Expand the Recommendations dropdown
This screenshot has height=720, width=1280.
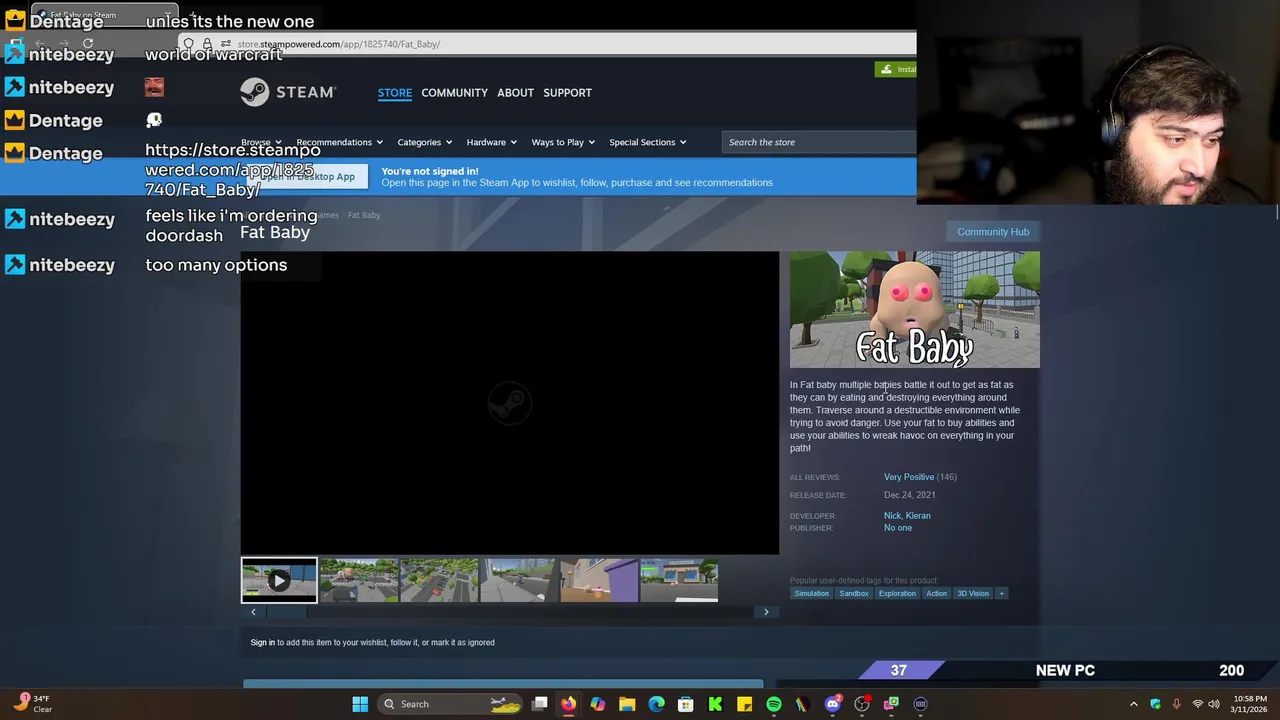pos(339,142)
